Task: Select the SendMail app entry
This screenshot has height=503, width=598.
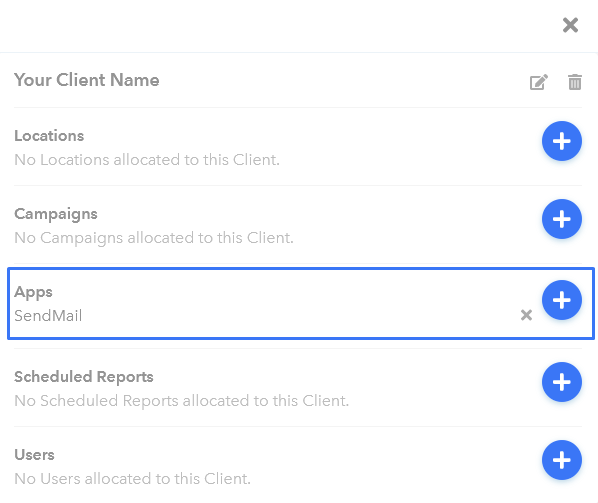Action: coord(48,316)
